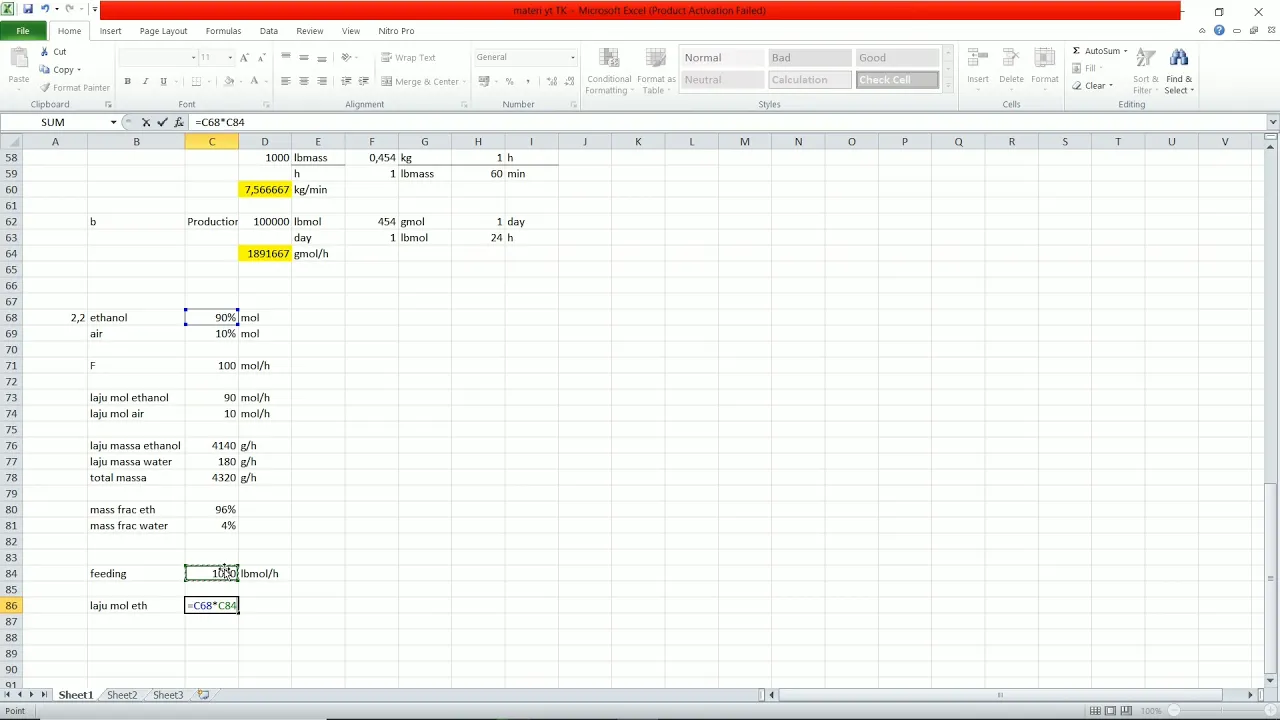Click the Format as Table icon

[656, 72]
